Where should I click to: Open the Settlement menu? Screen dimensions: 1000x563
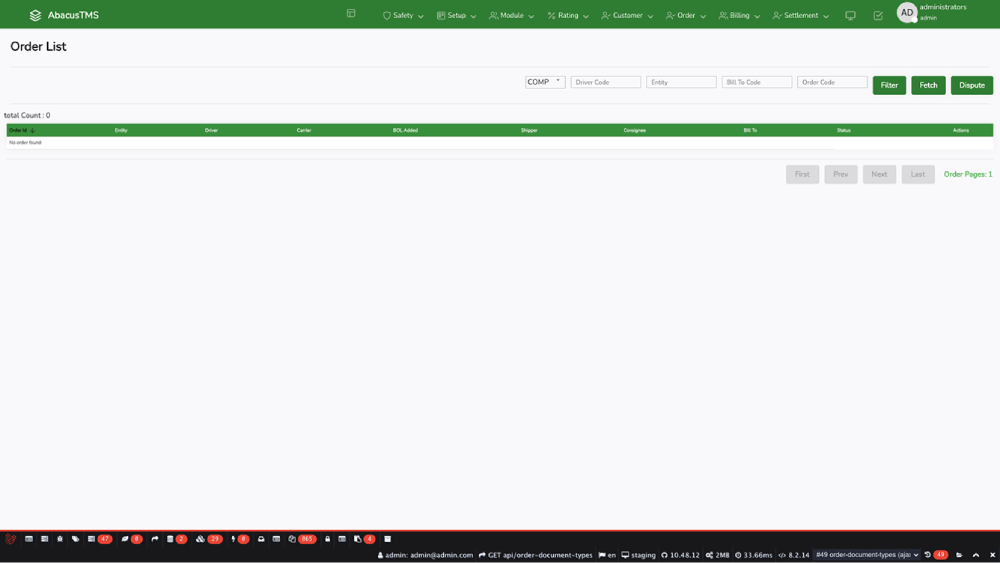point(800,16)
